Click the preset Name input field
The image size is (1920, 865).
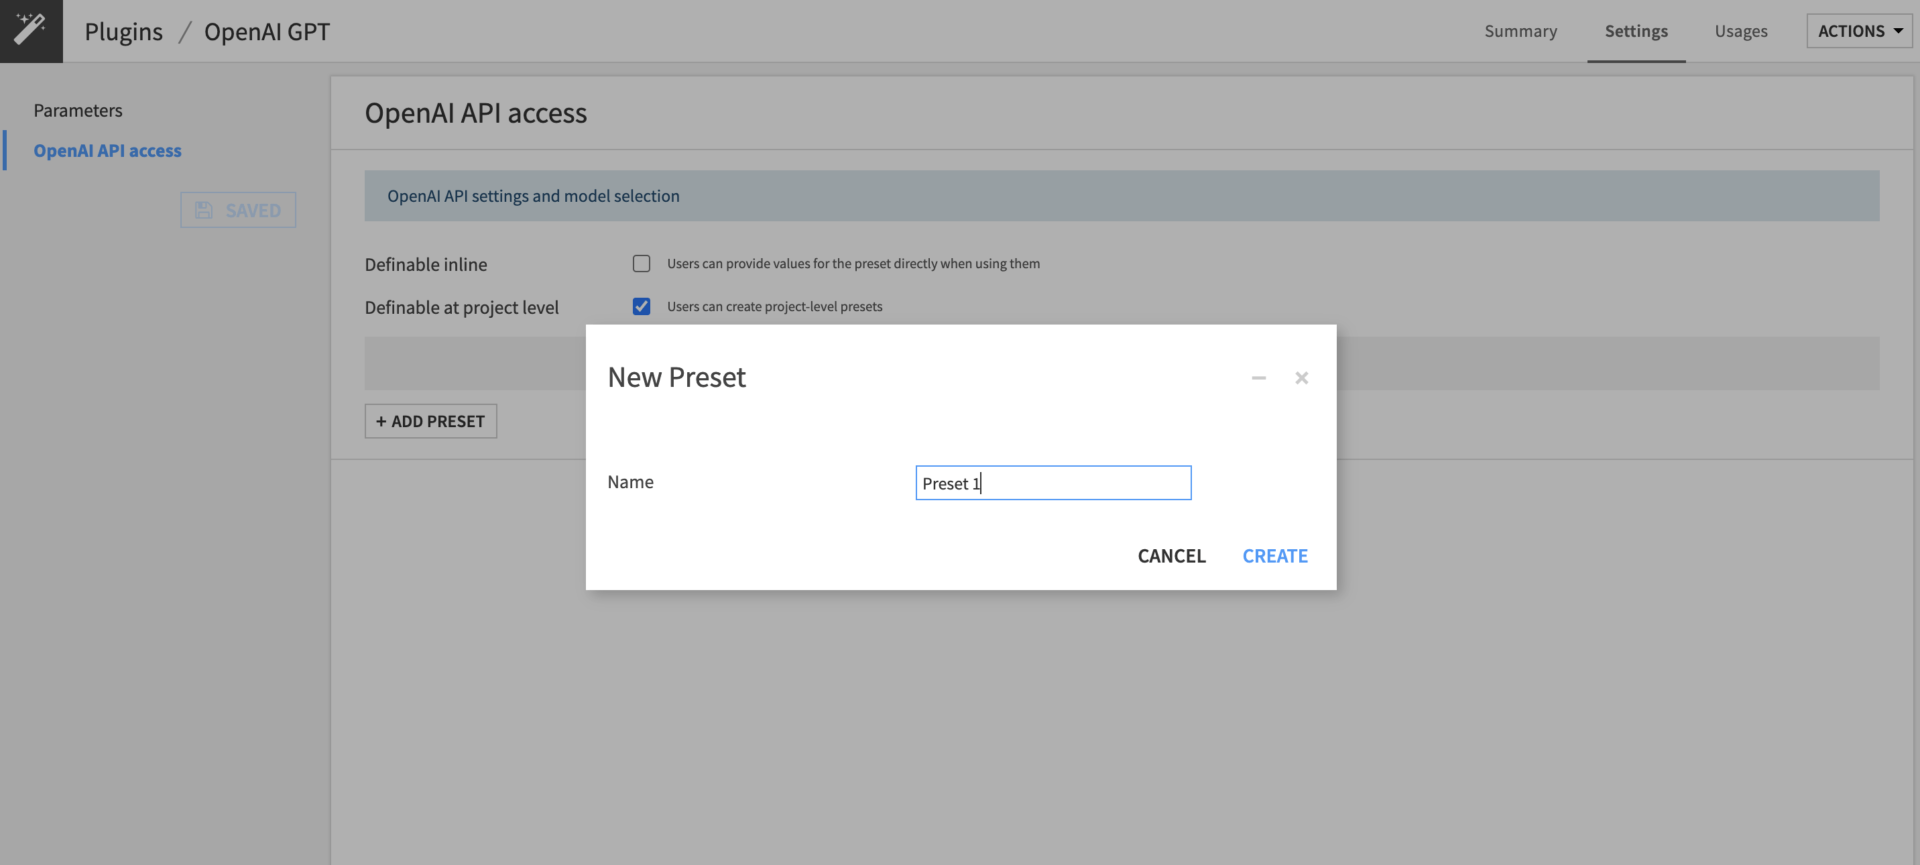(x=1052, y=483)
